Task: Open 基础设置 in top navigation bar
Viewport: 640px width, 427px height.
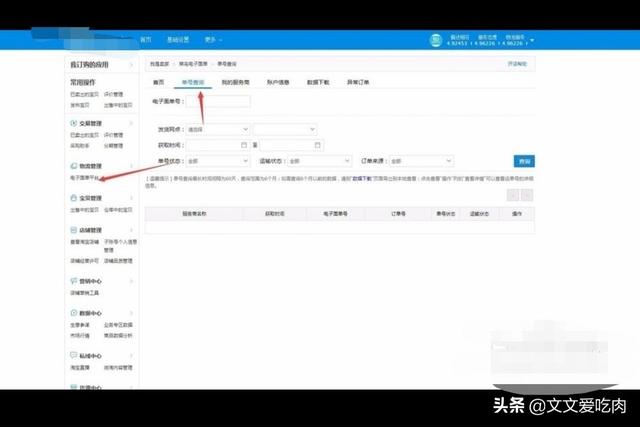Action: point(179,39)
